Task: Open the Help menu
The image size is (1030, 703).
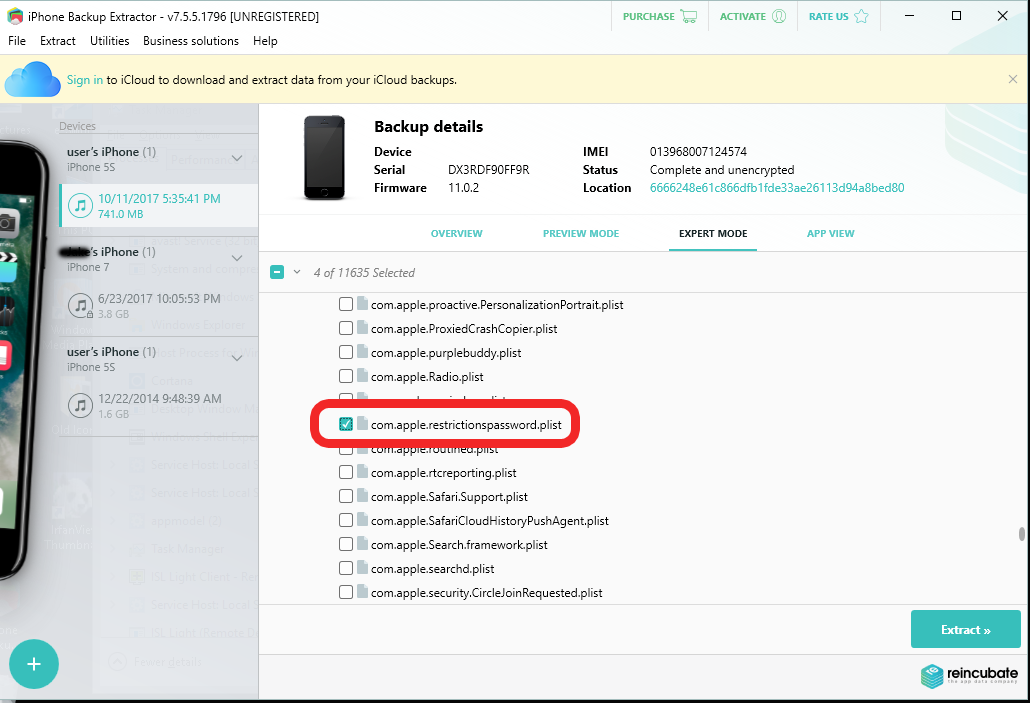Action: (x=265, y=41)
